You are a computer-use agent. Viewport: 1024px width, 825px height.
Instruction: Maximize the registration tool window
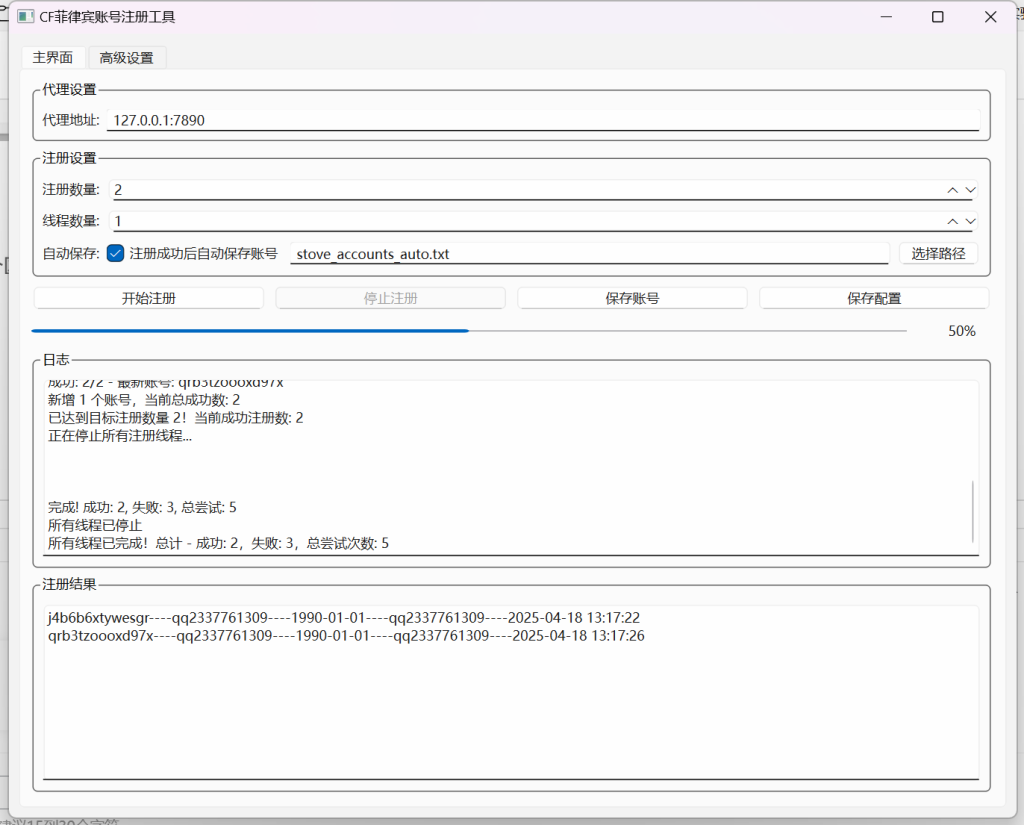click(x=938, y=17)
